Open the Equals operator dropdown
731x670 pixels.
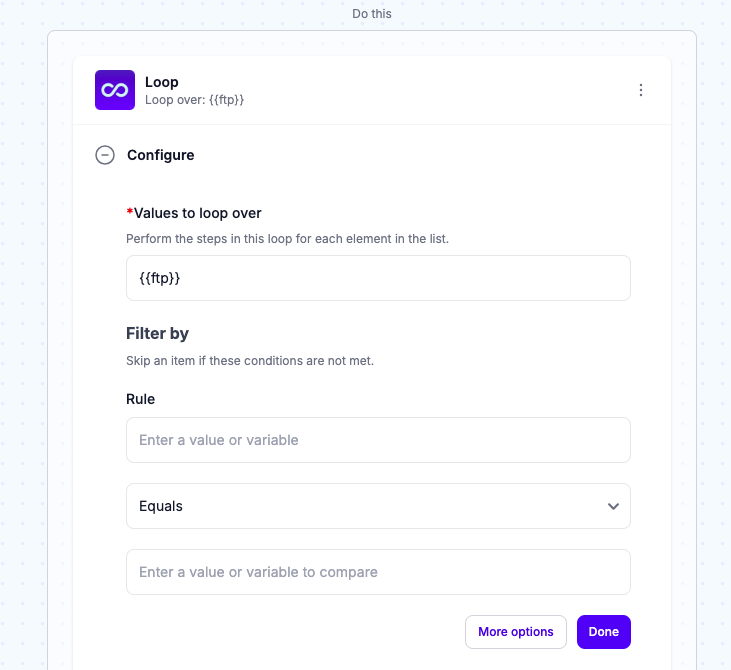(378, 506)
